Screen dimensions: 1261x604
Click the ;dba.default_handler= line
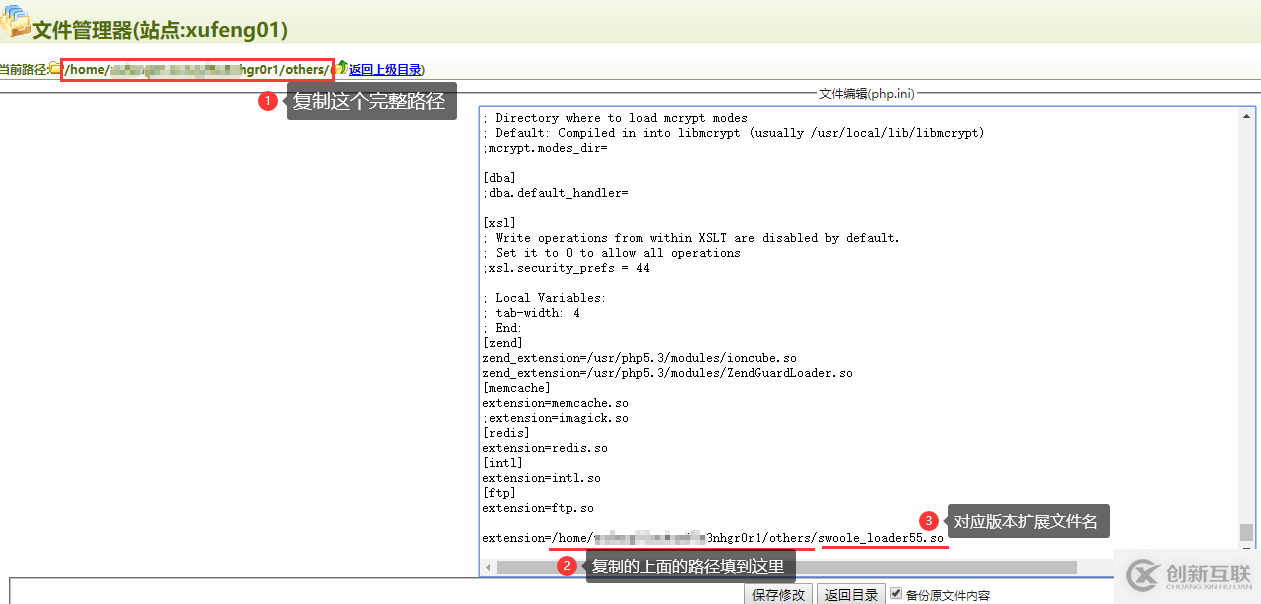click(555, 193)
